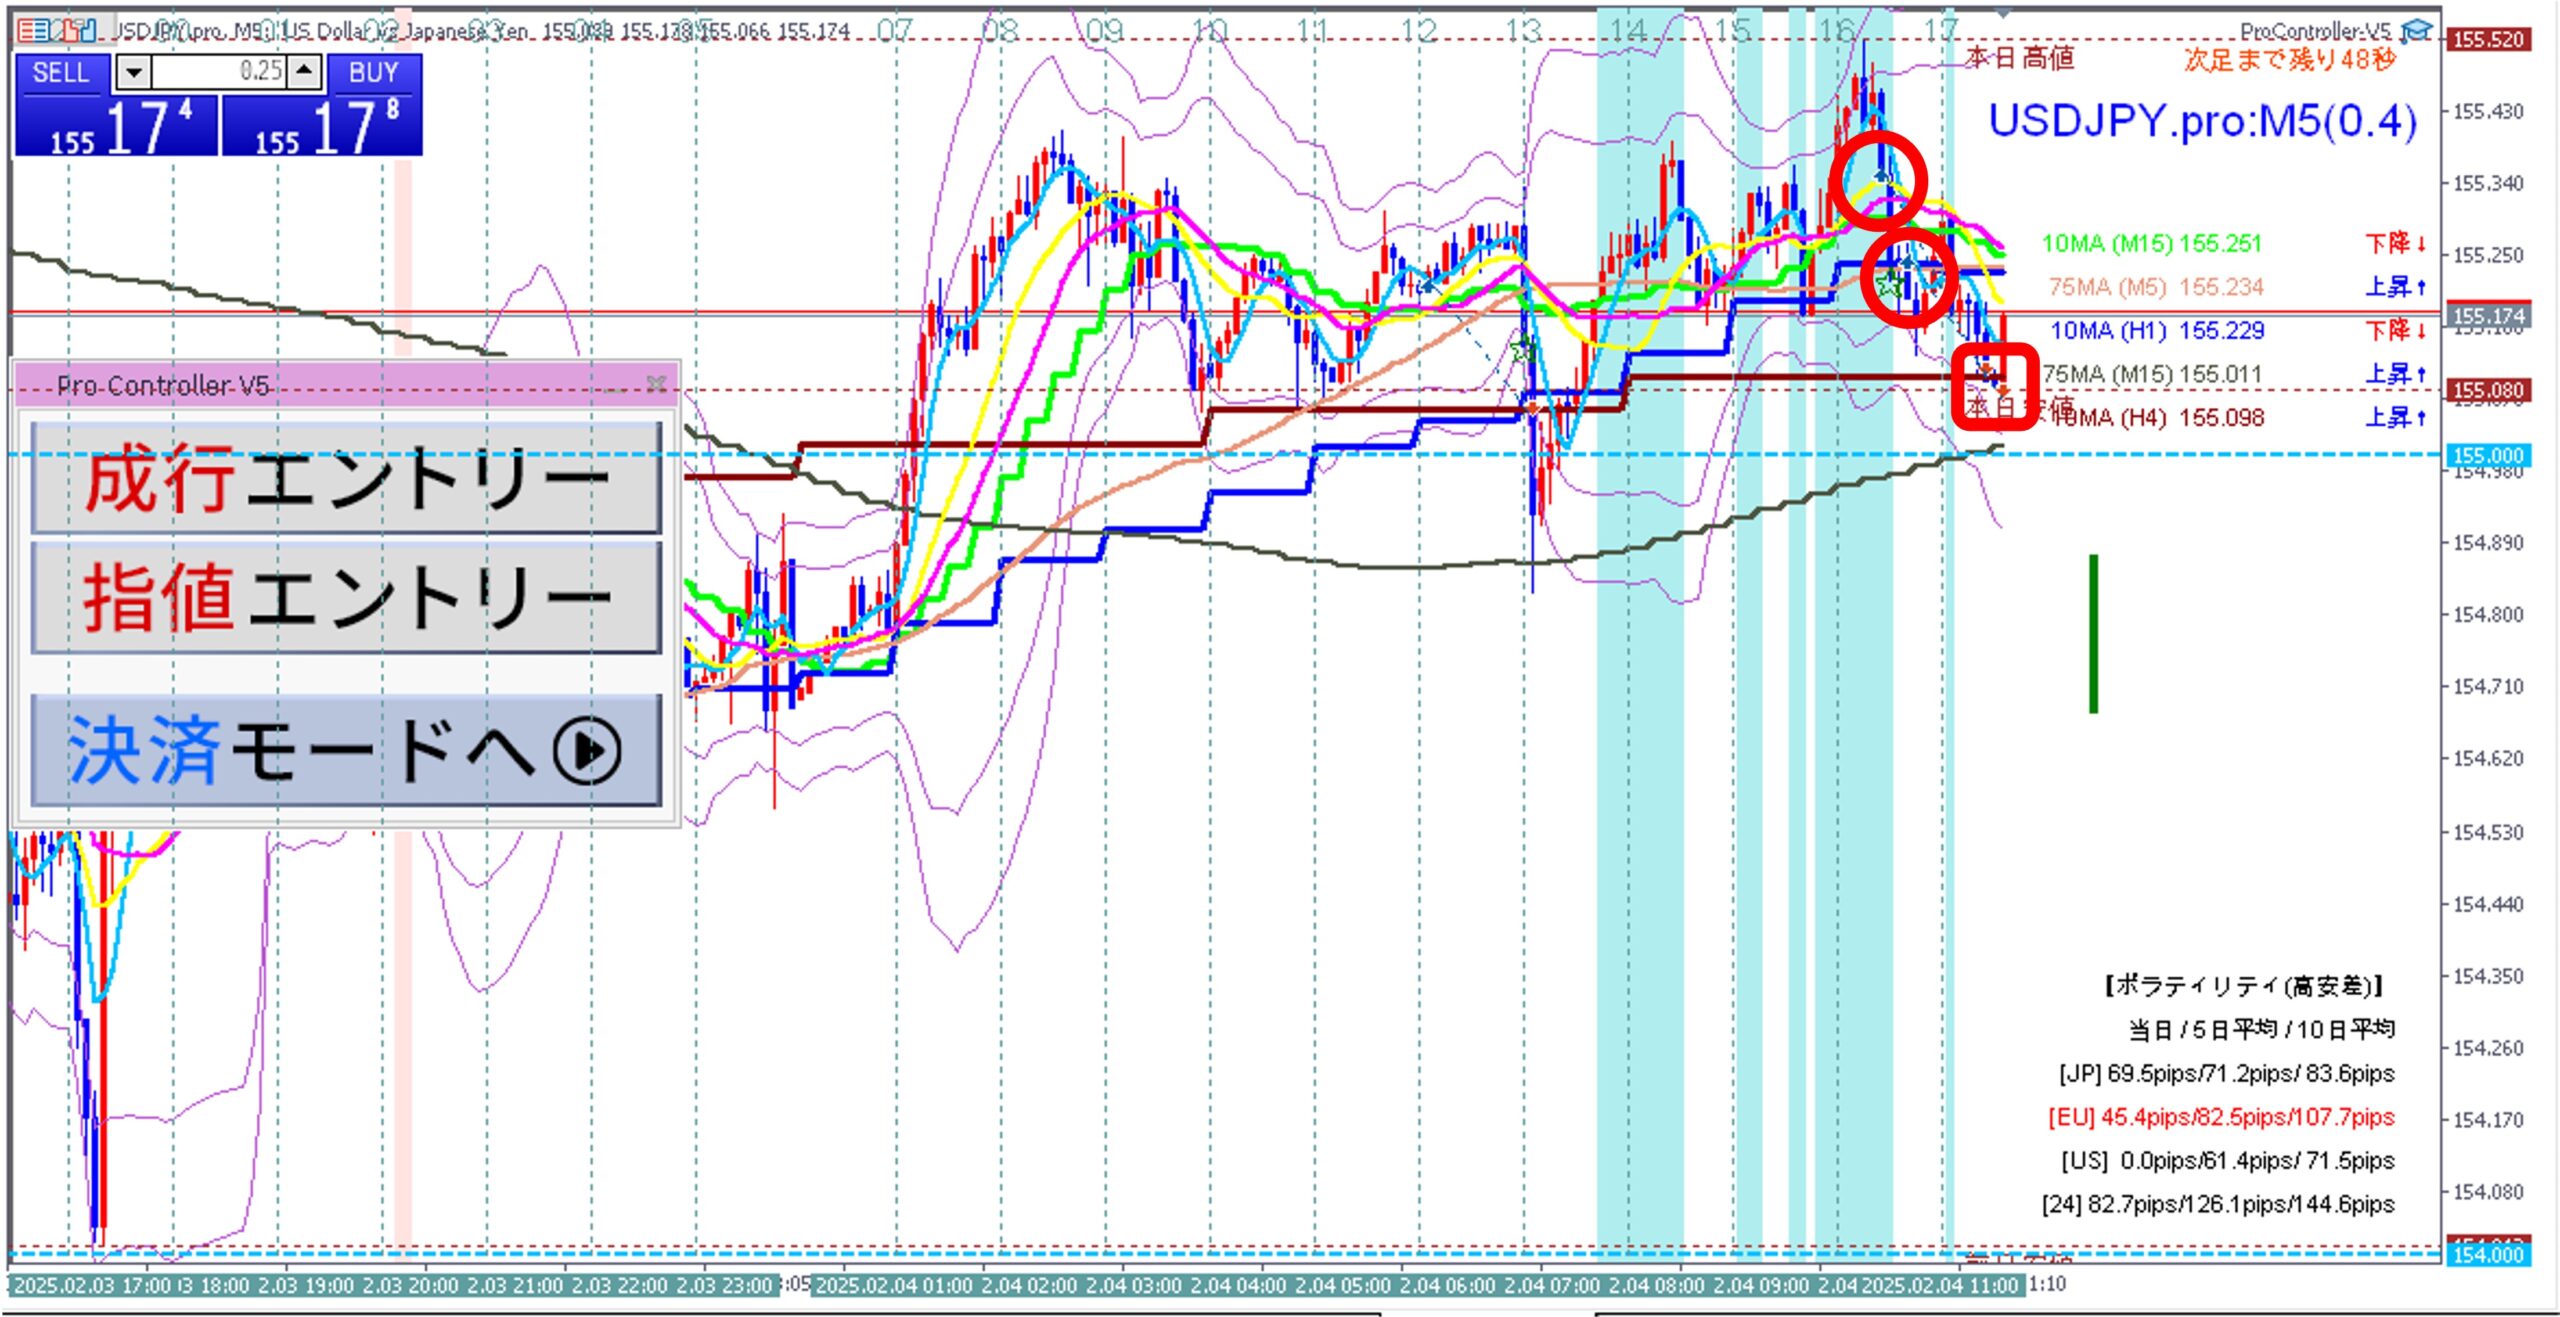Click the 154.000 cyan price label
Screen dimensions: 2560x1317
[x=2488, y=1255]
